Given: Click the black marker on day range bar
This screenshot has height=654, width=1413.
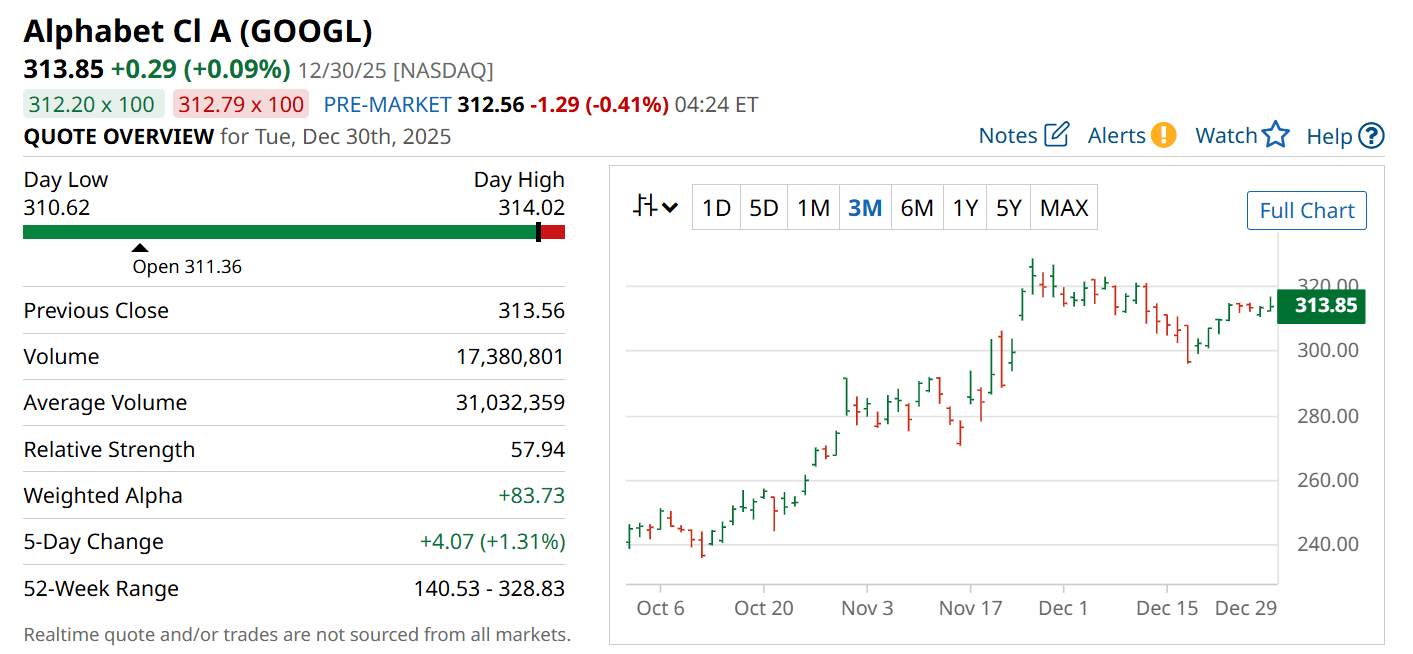Looking at the screenshot, I should (x=538, y=232).
